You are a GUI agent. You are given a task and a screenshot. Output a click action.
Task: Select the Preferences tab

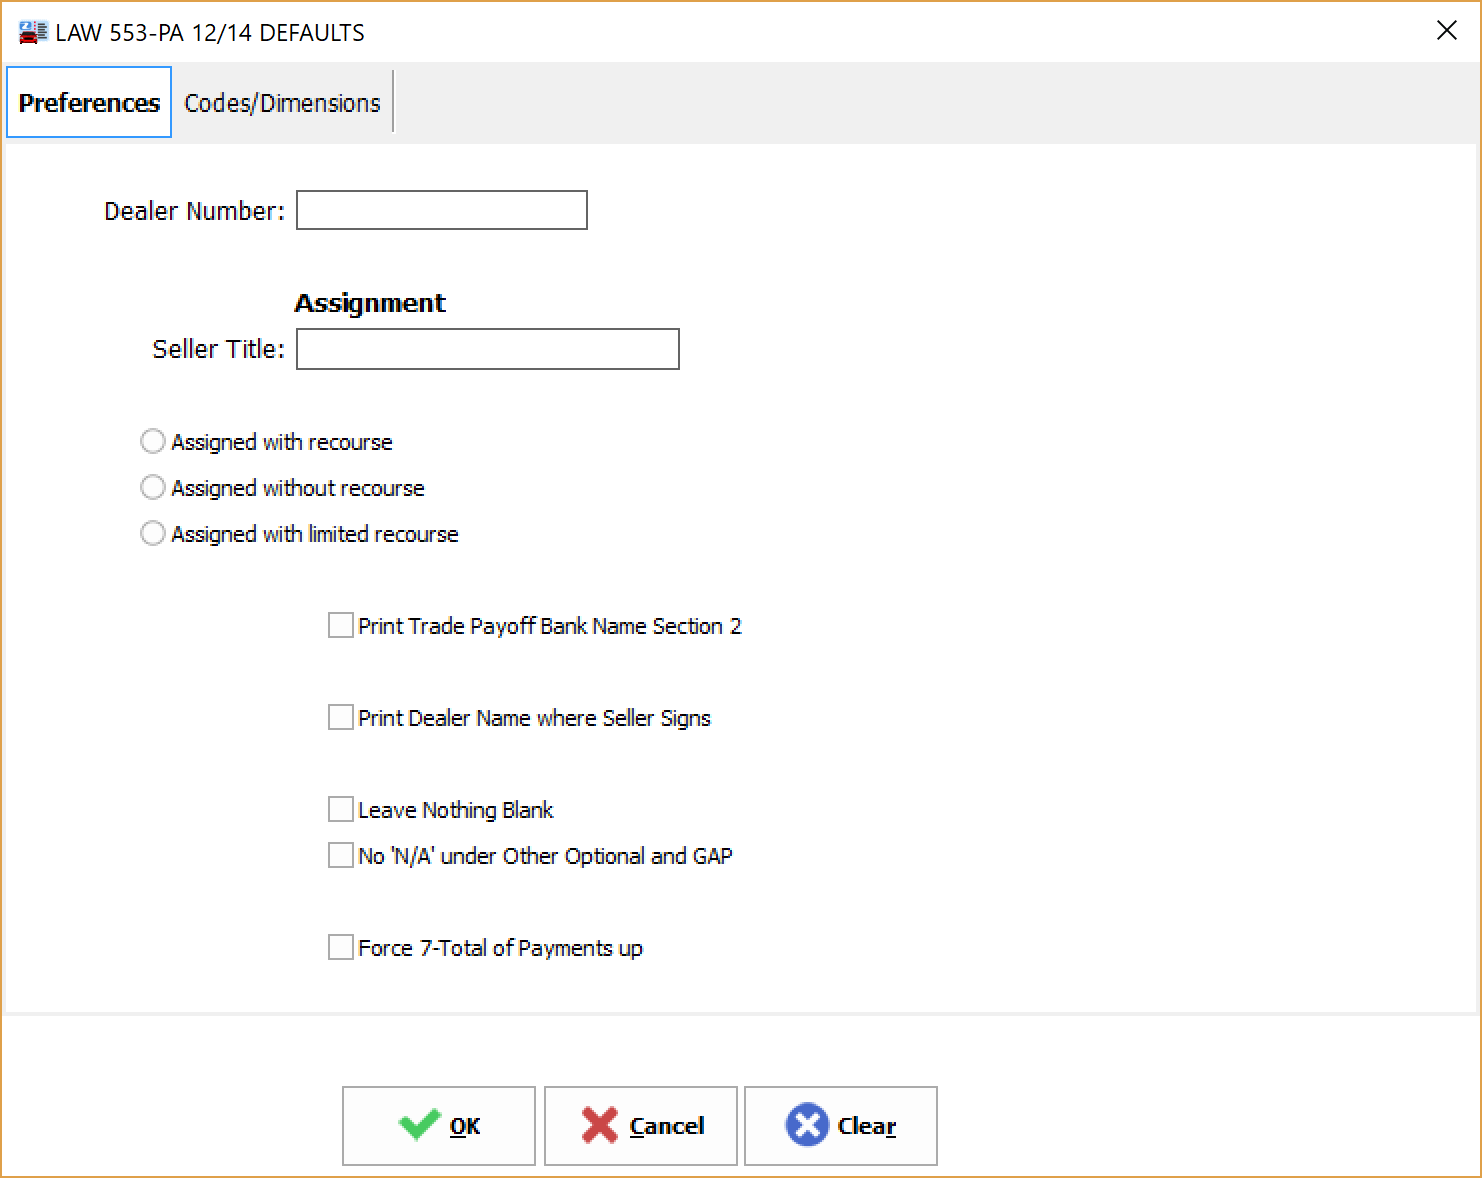[x=88, y=101]
